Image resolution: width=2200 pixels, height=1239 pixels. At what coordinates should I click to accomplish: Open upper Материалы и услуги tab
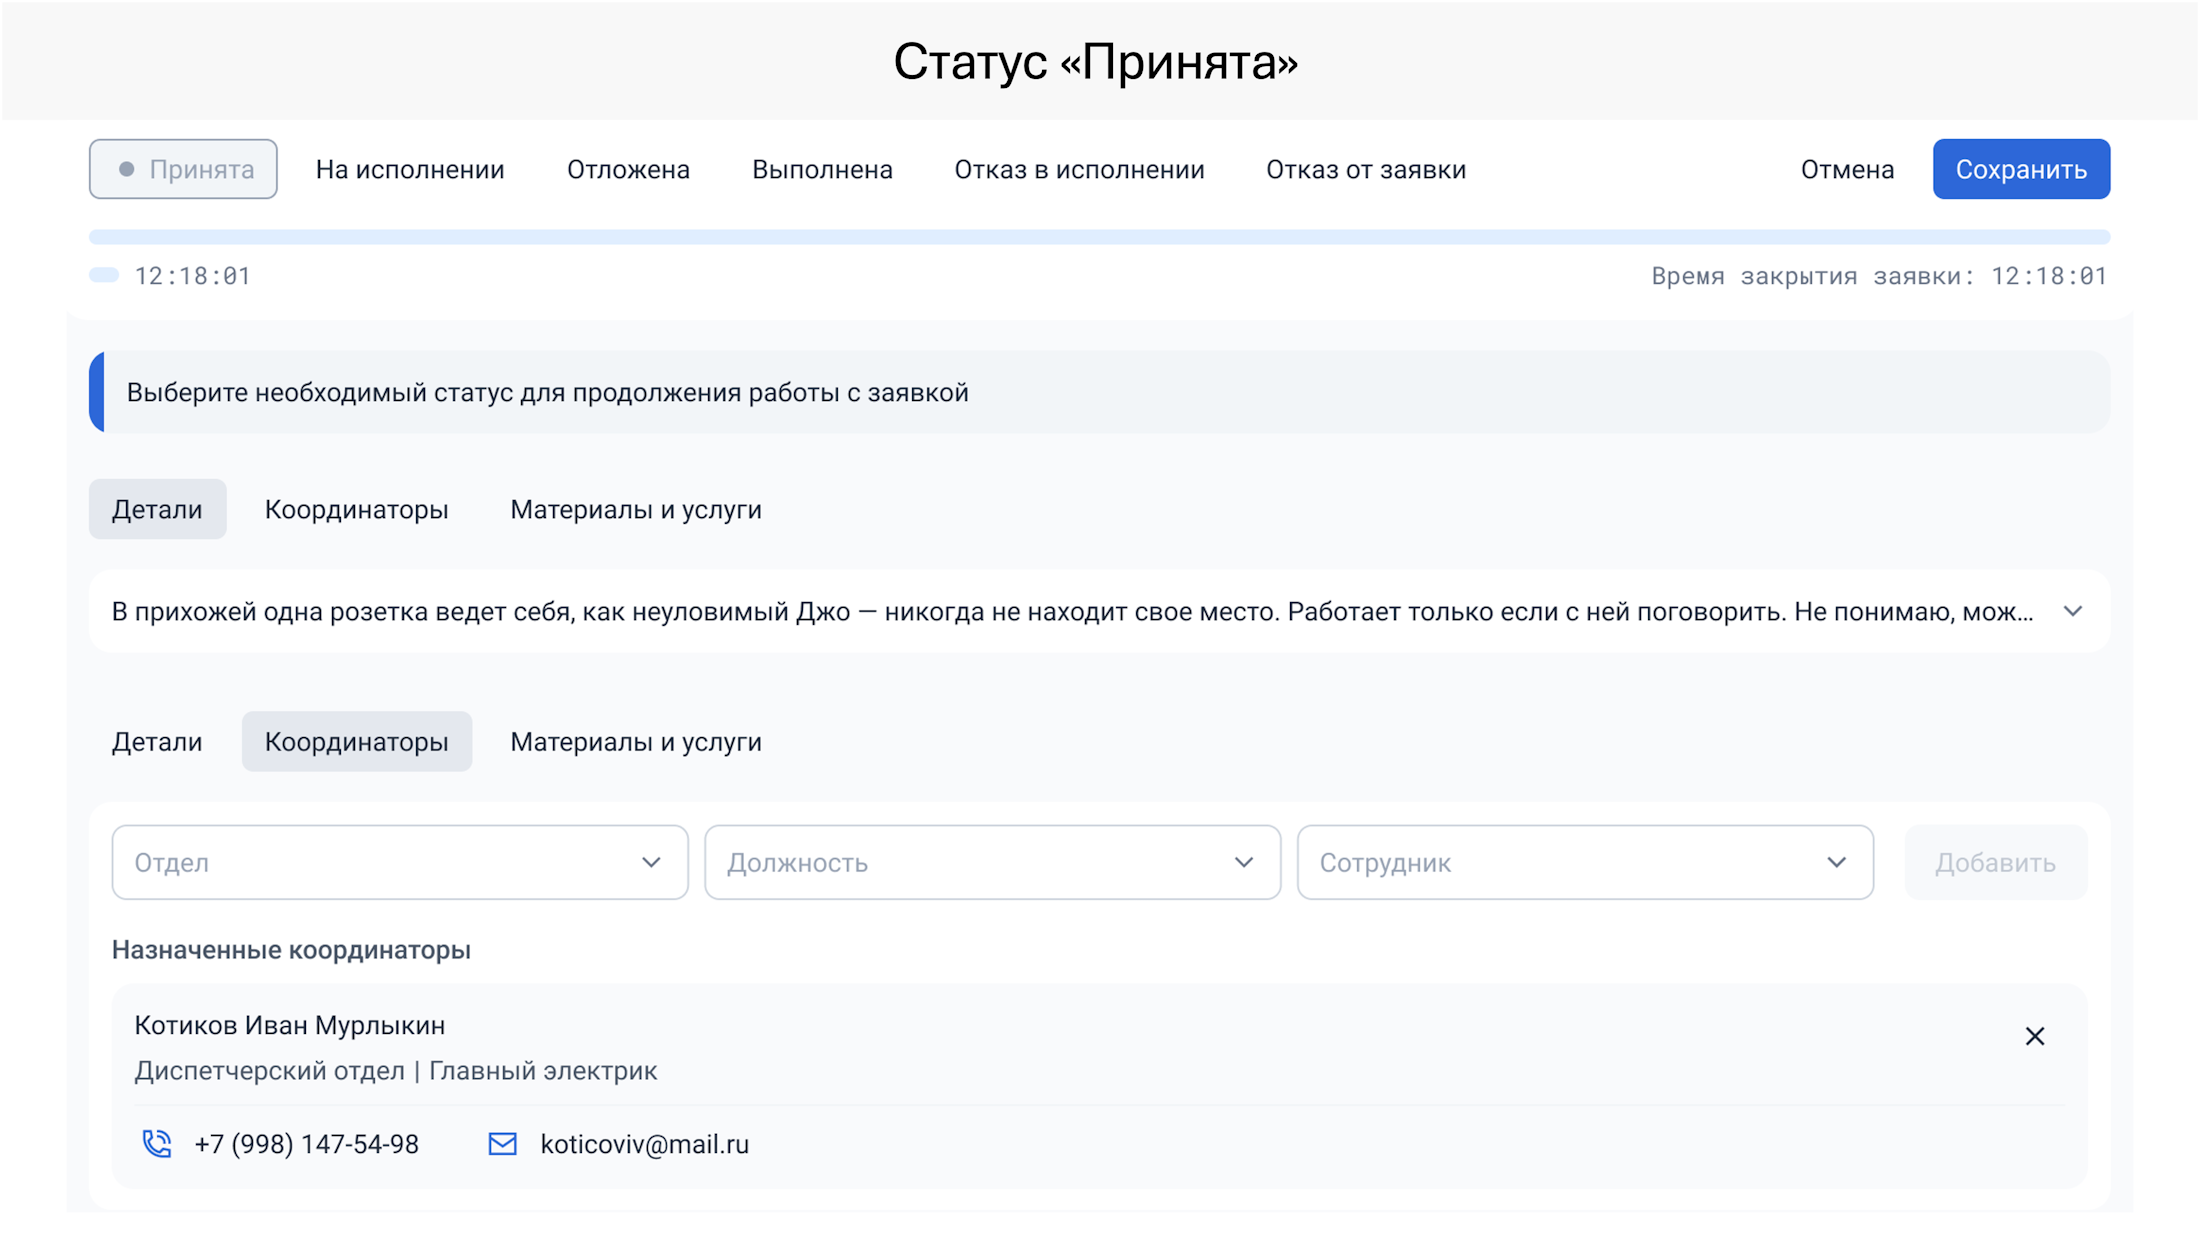pyautogui.click(x=636, y=509)
